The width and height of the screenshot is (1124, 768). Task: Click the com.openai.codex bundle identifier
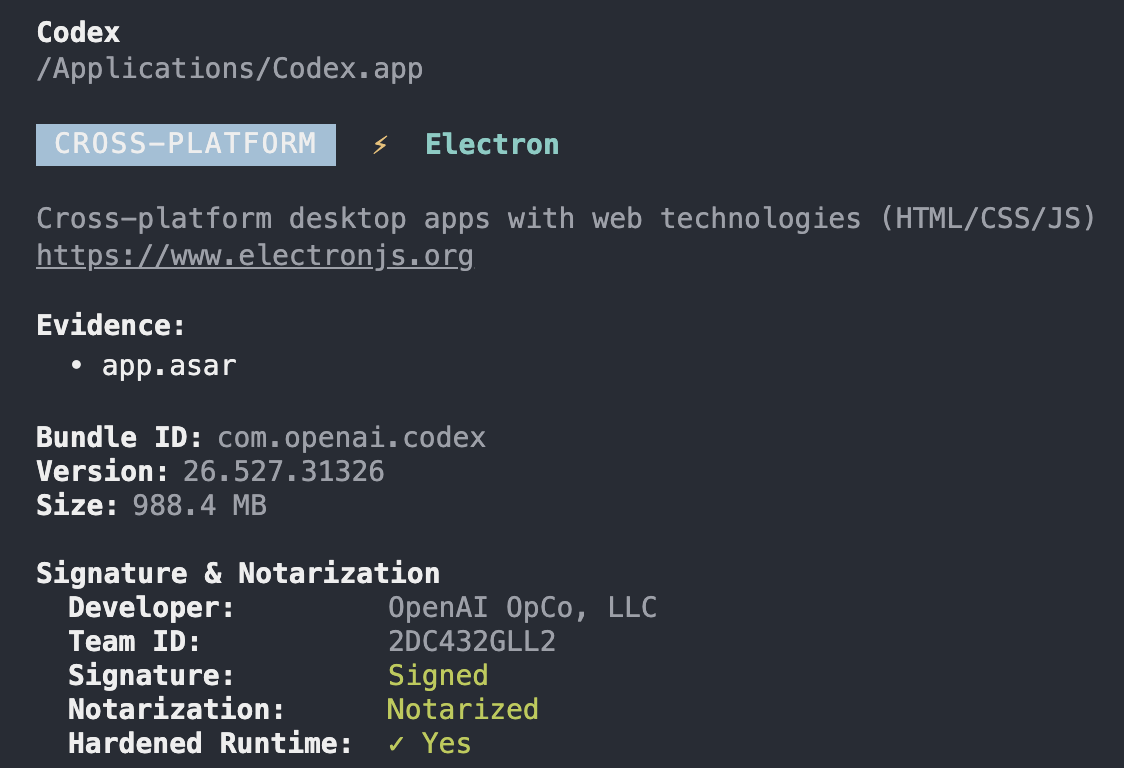(x=351, y=438)
